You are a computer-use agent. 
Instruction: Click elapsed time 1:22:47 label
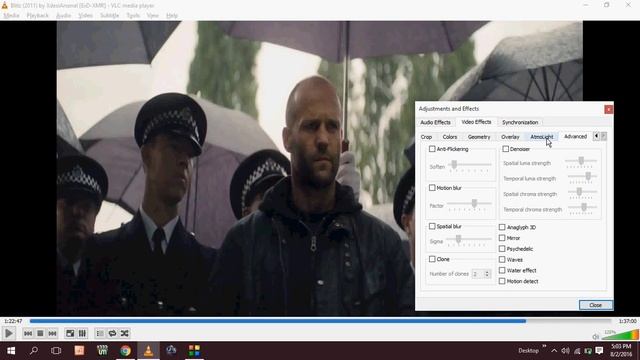pyautogui.click(x=13, y=321)
